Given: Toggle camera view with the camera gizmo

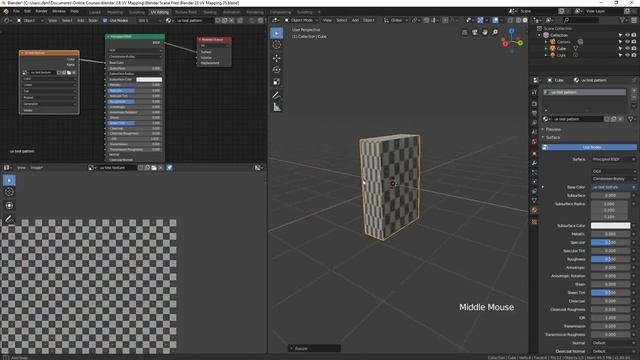Looking at the screenshot, I should point(475,32).
